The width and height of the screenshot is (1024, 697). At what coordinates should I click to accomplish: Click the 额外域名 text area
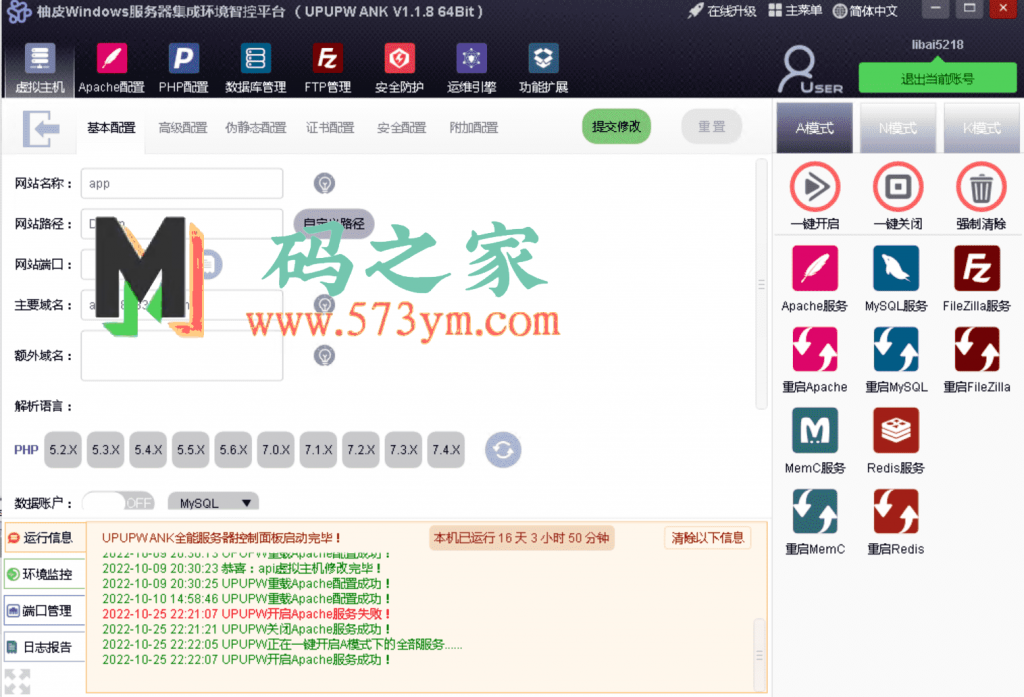point(182,355)
